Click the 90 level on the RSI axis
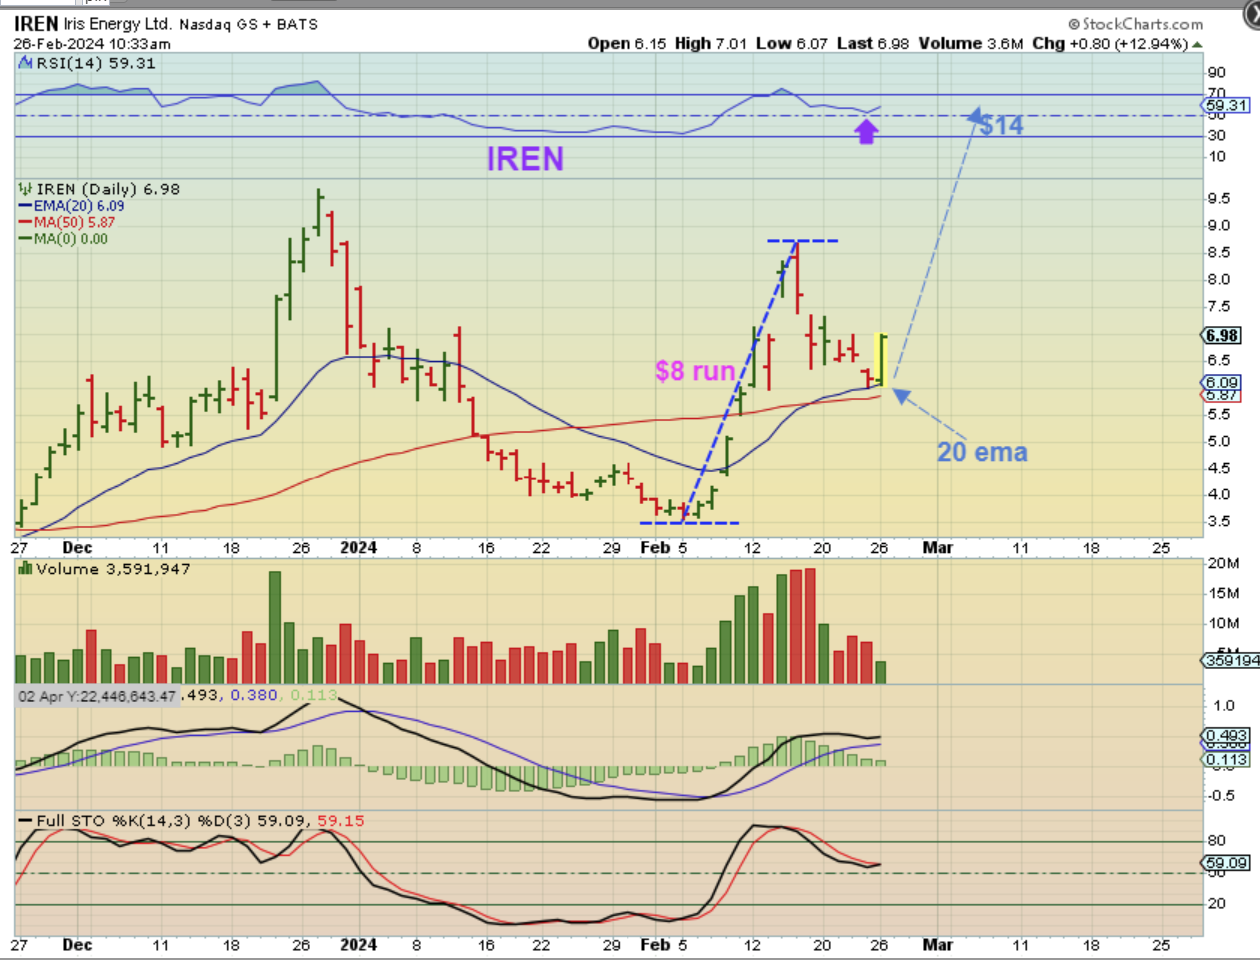The image size is (1260, 960). 1216,72
